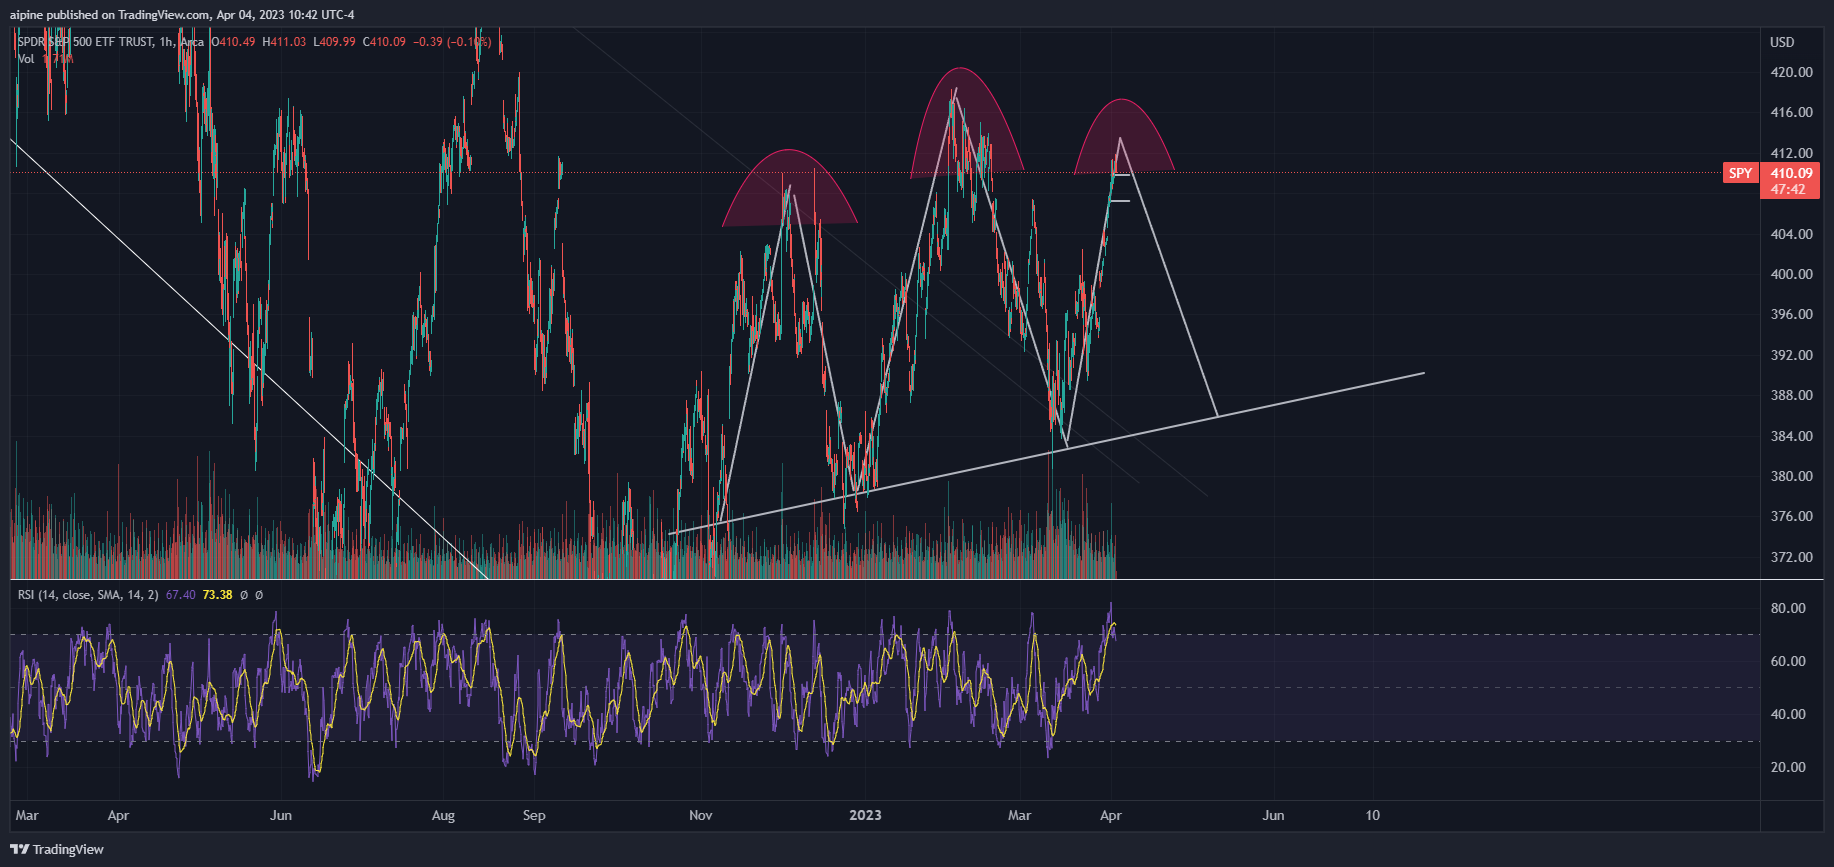Click the RSI value 67.40
The image size is (1834, 867).
pyautogui.click(x=181, y=595)
